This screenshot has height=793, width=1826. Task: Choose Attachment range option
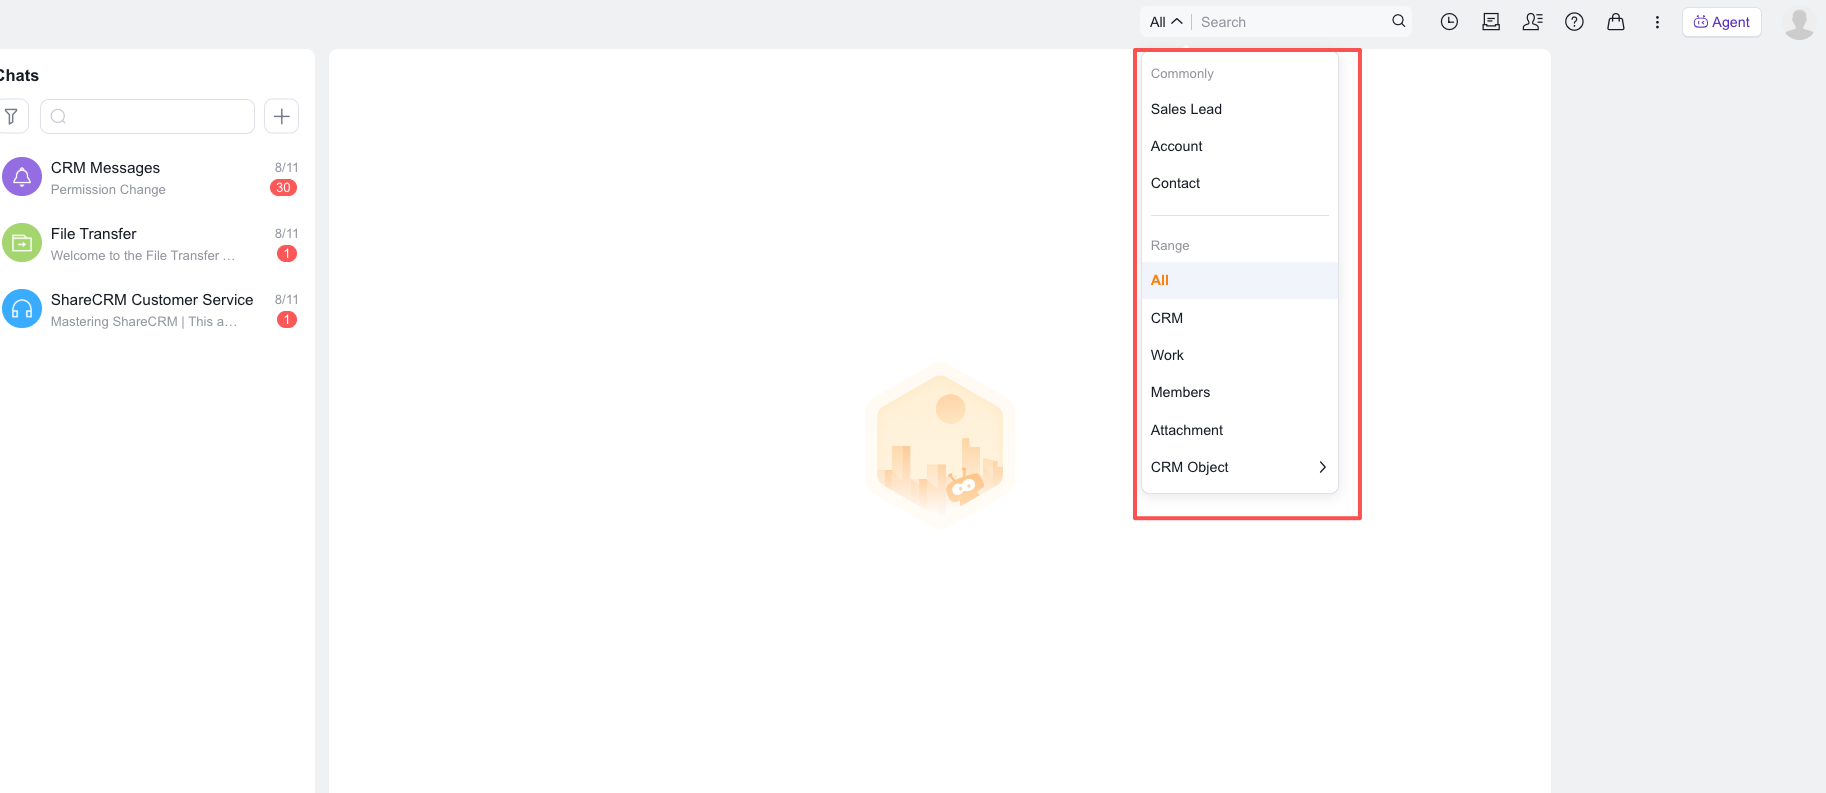[x=1239, y=430]
